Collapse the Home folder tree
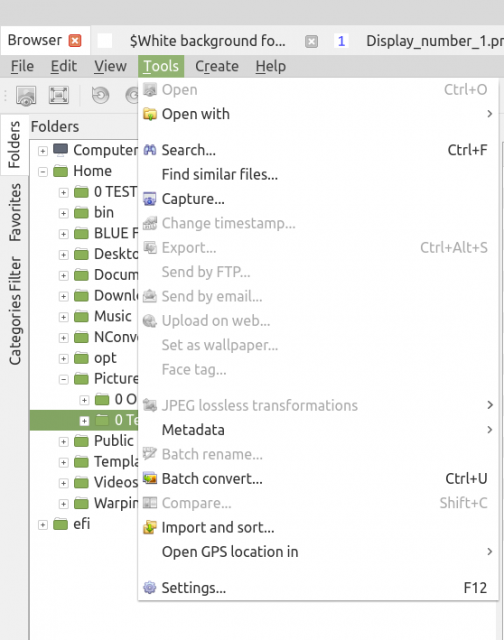Viewport: 504px width, 640px height. coord(42,172)
